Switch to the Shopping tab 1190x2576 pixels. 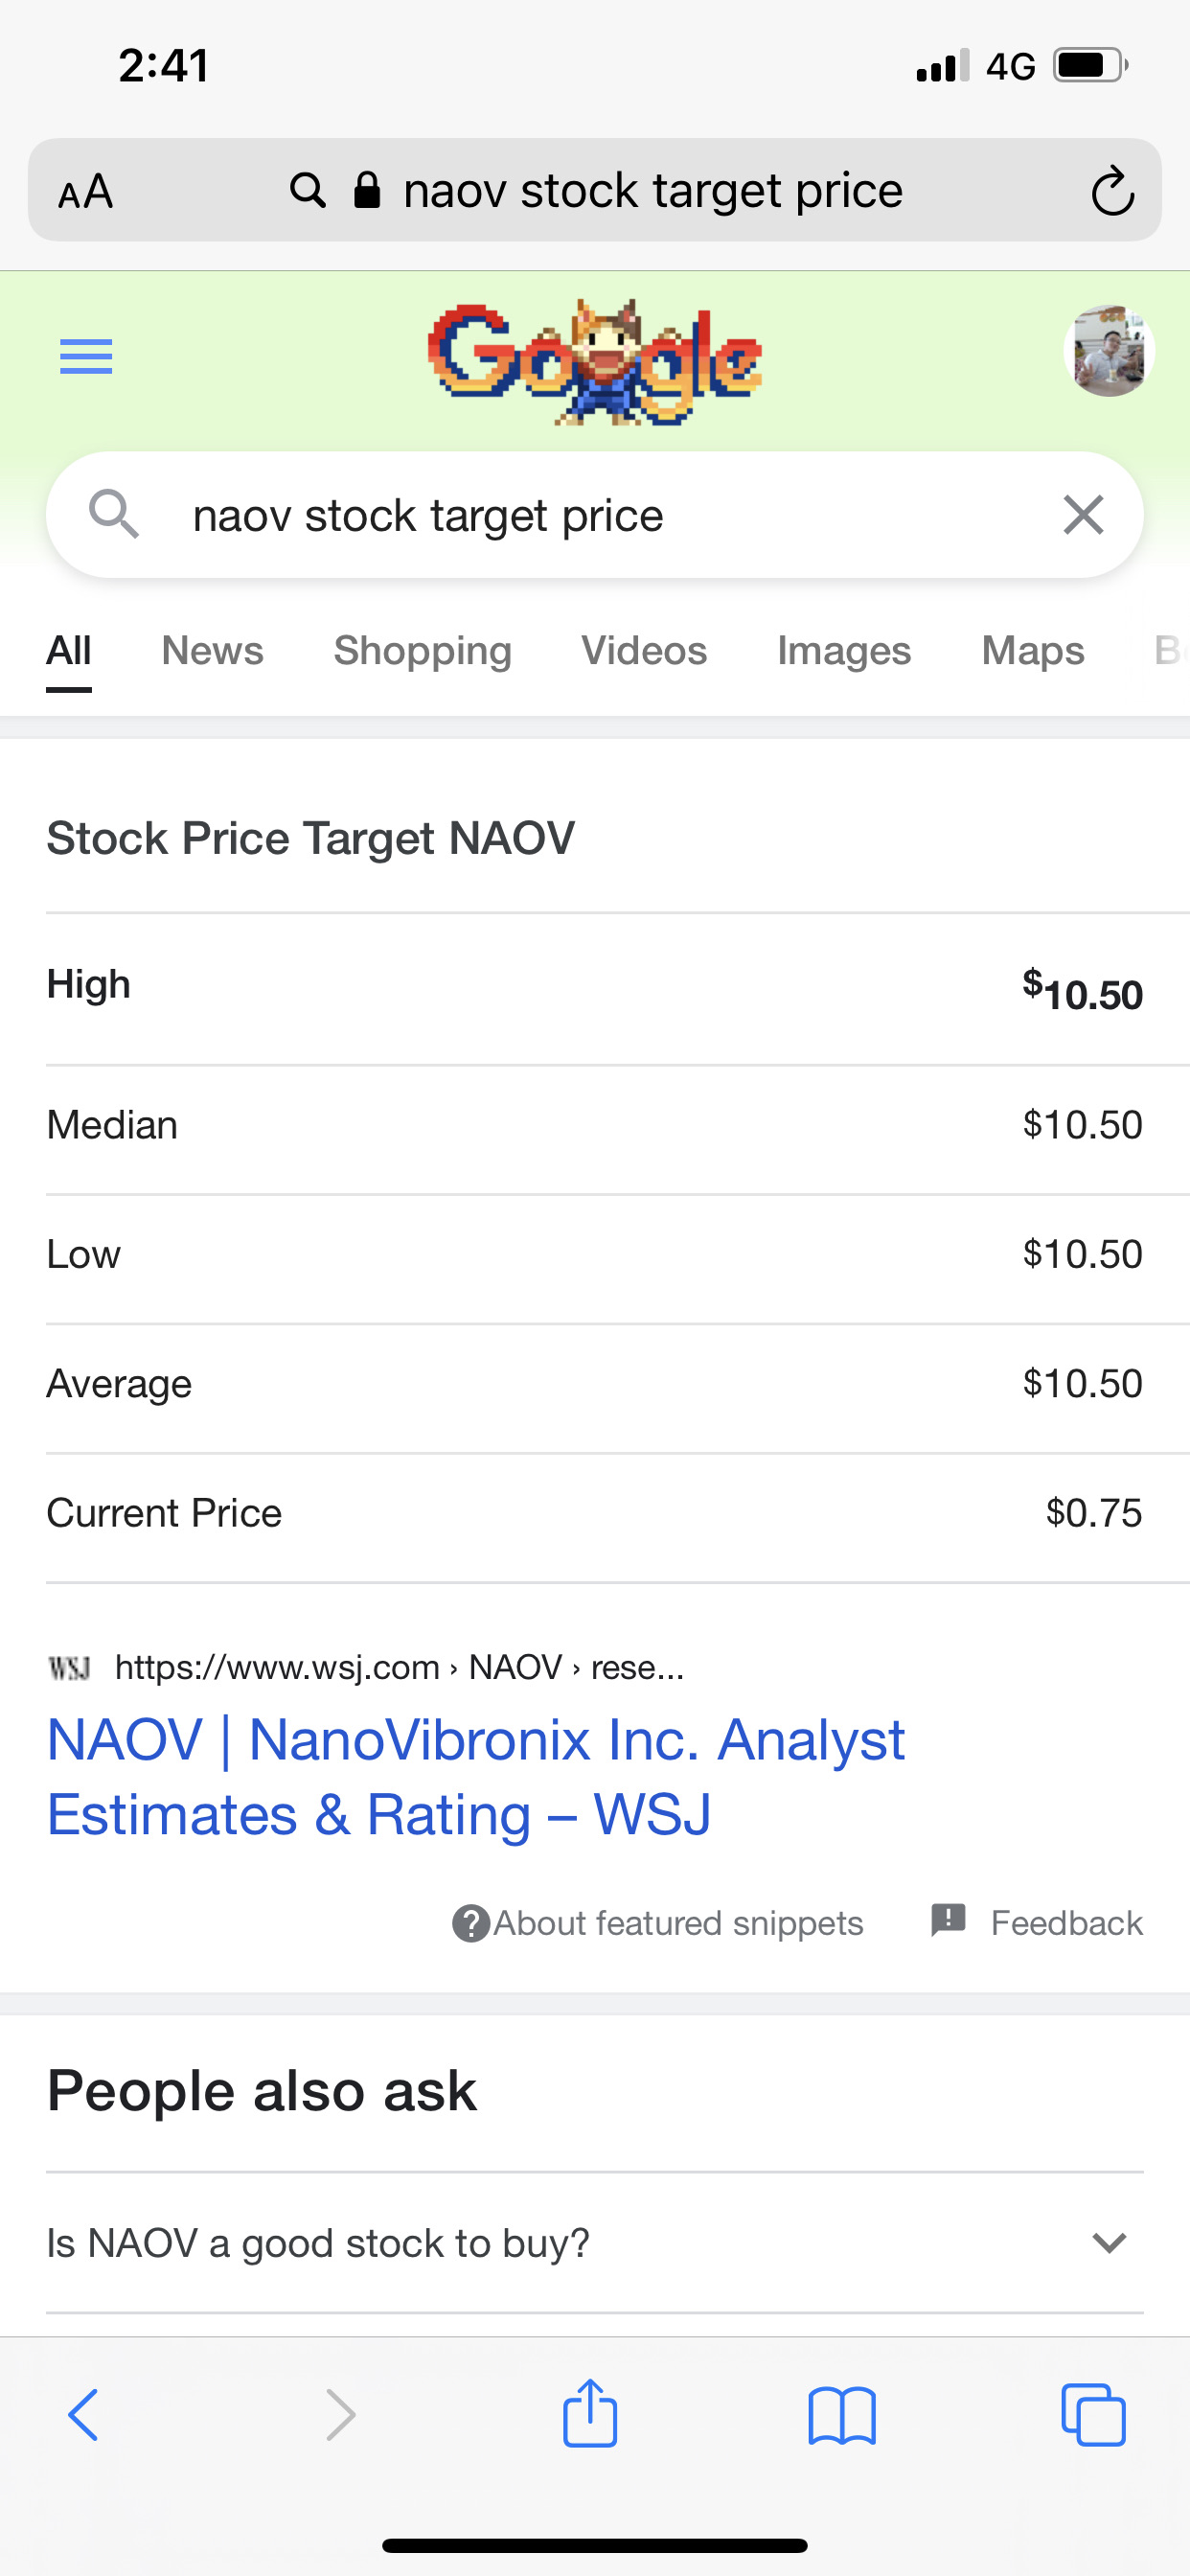tap(422, 651)
